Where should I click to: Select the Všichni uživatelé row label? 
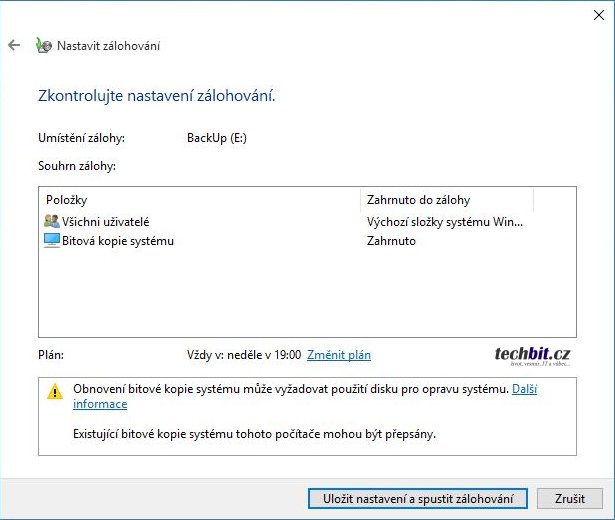[x=105, y=221]
